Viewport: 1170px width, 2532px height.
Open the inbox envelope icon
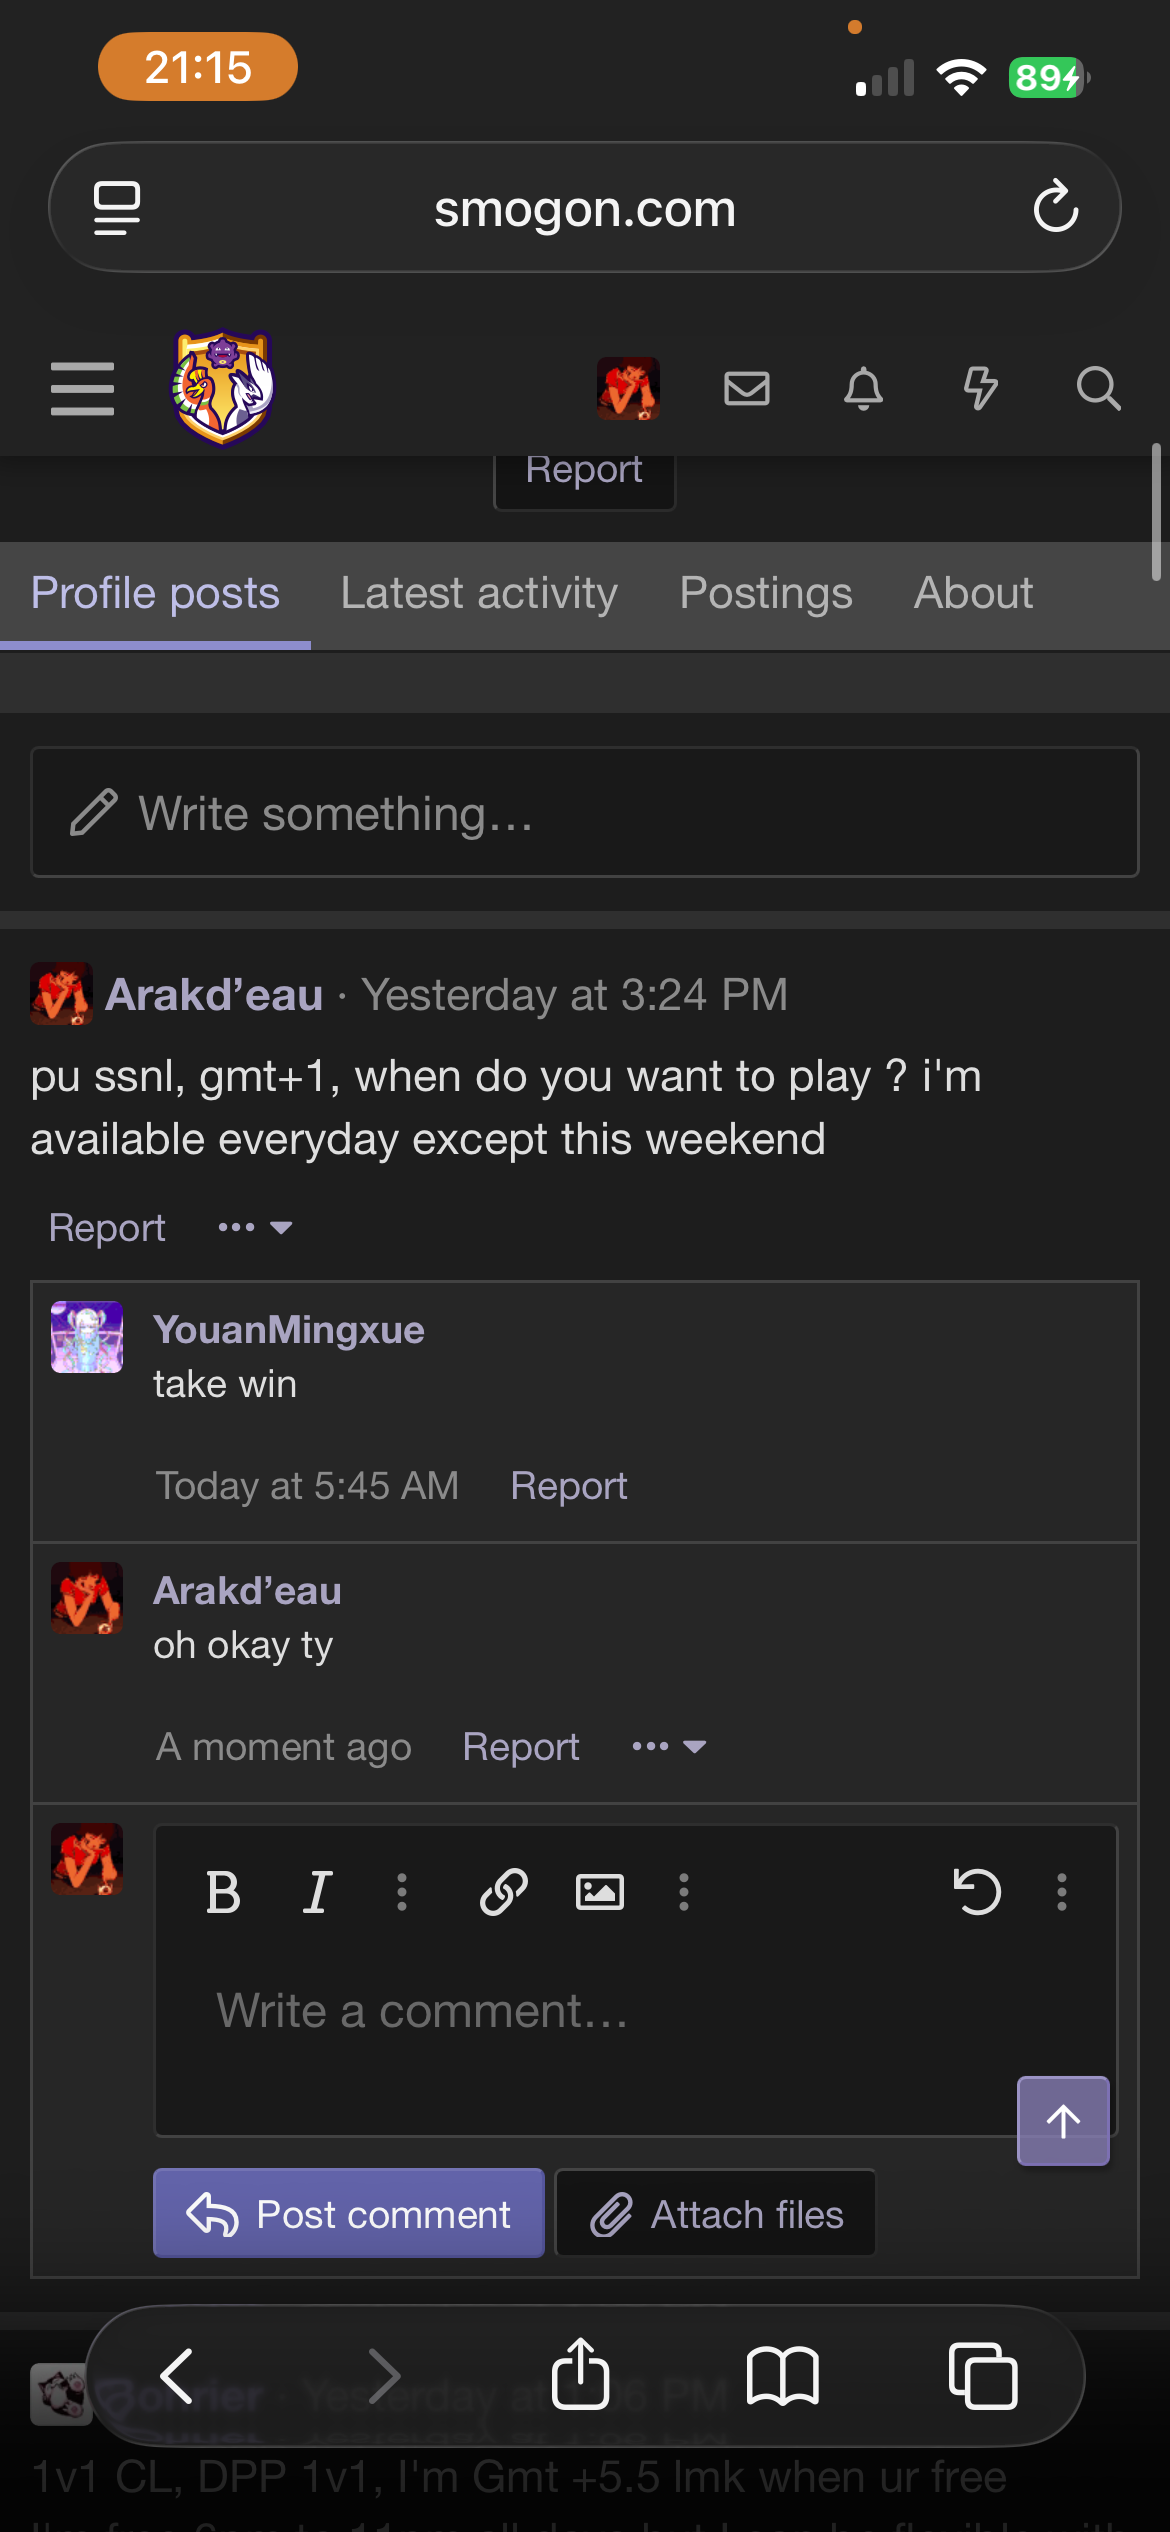(x=746, y=388)
